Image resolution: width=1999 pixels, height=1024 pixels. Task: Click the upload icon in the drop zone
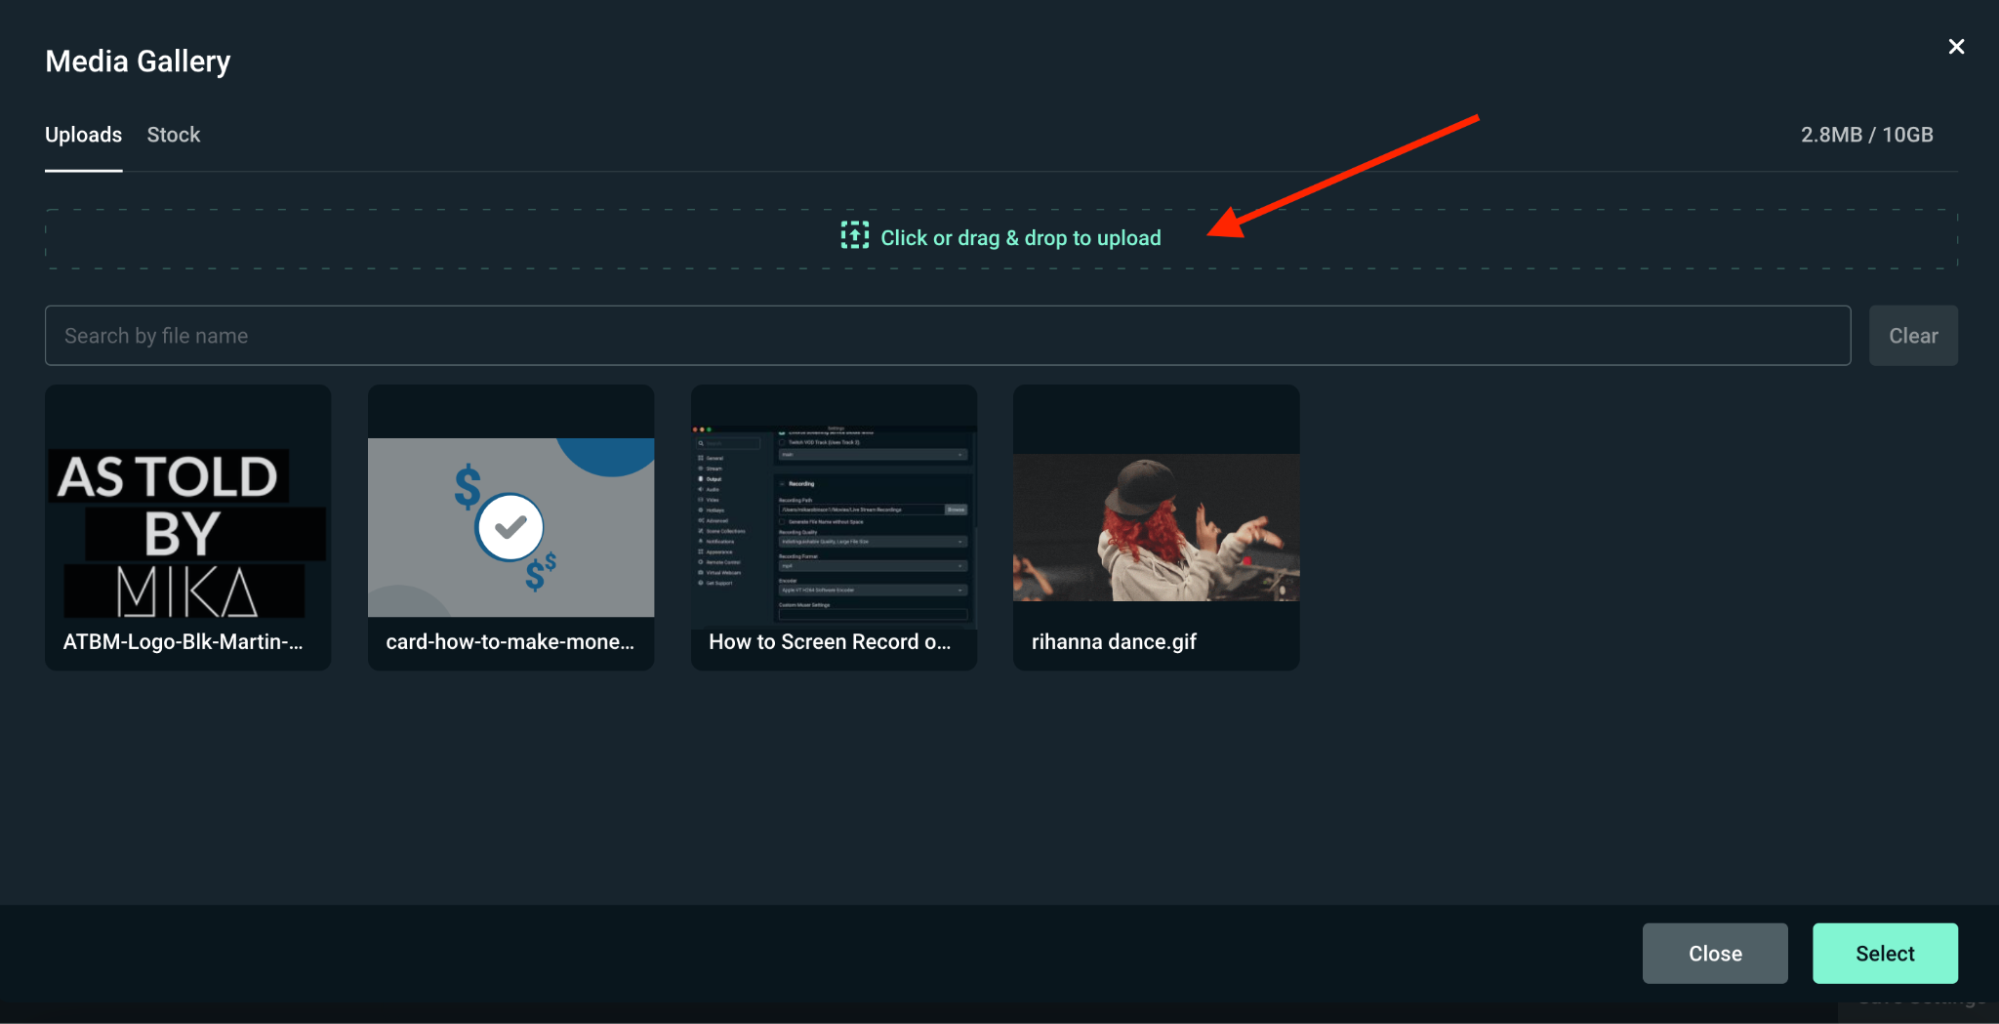point(854,236)
